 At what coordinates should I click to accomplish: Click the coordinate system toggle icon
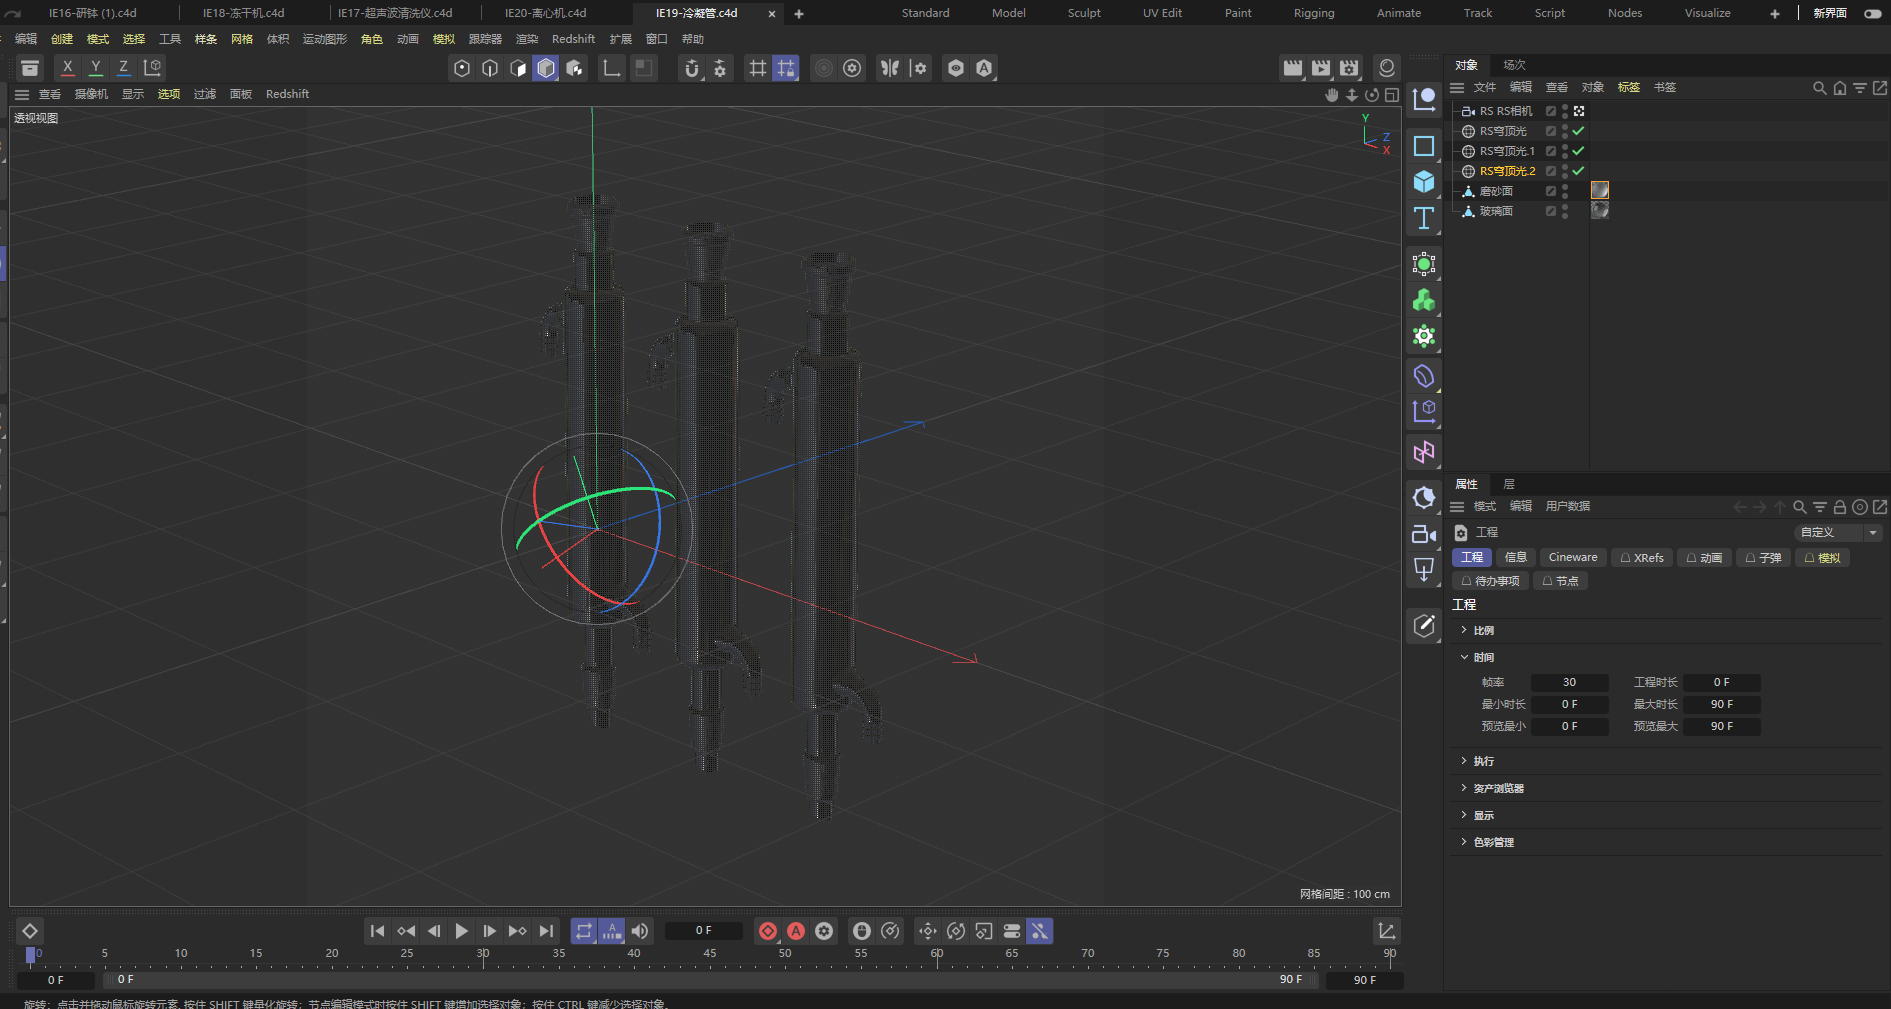[152, 68]
